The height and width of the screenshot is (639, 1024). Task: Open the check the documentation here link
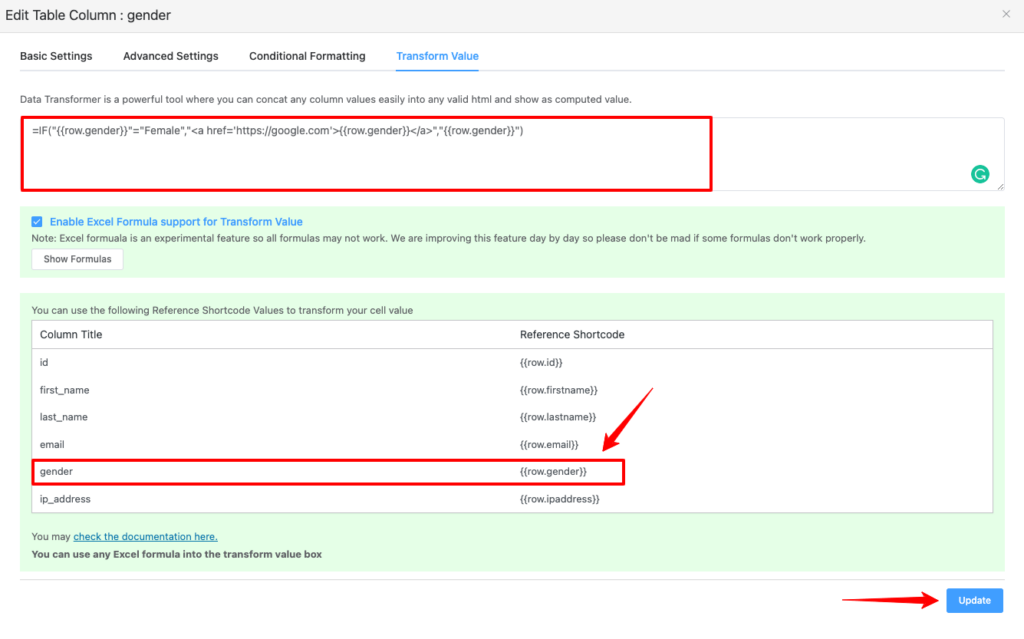145,537
